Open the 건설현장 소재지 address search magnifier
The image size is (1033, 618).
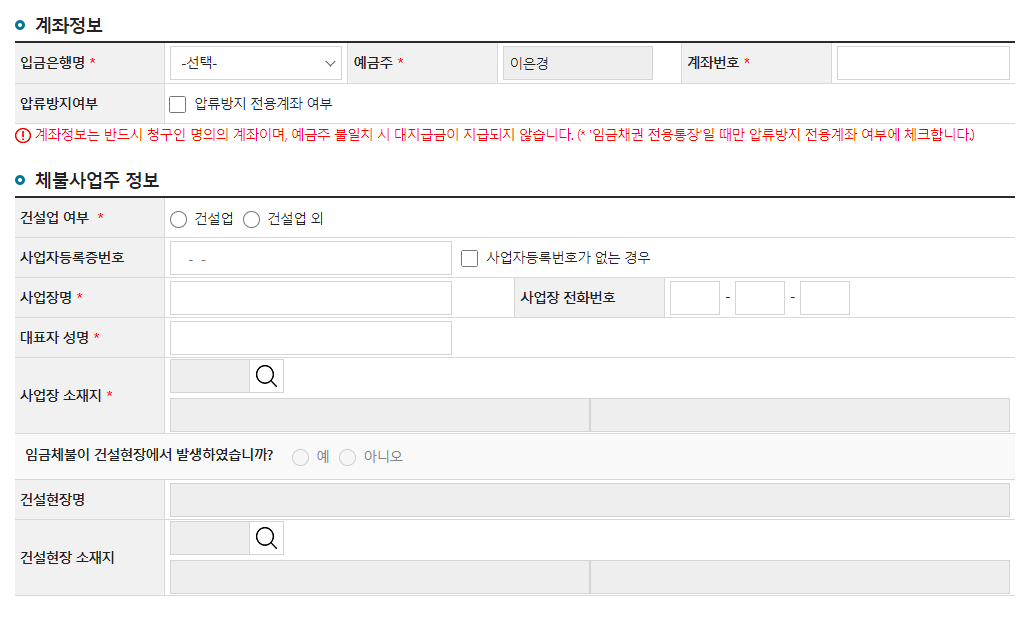(265, 537)
